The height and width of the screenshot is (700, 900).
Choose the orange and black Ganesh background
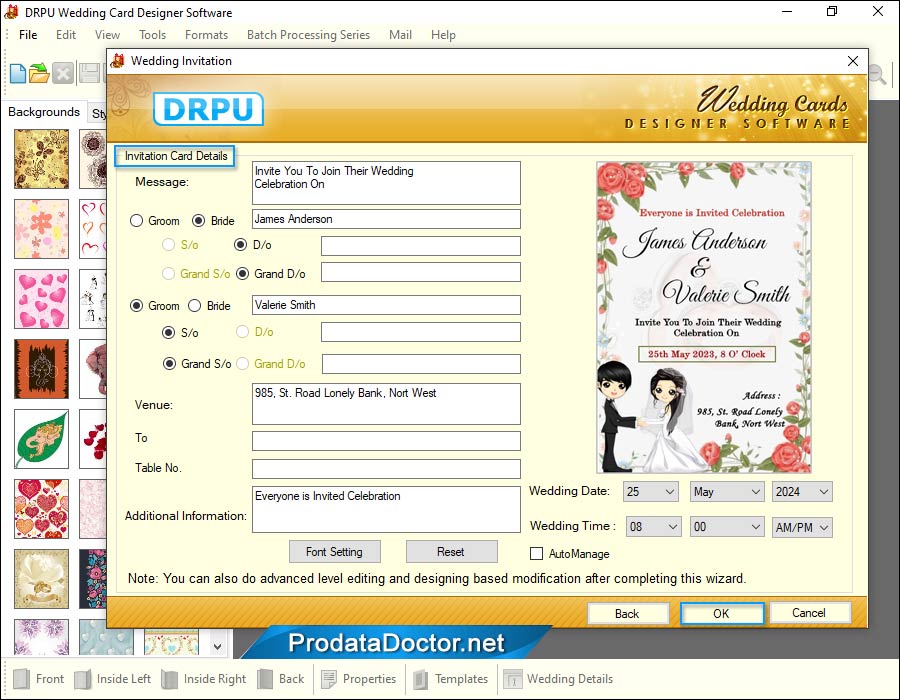[x=41, y=369]
